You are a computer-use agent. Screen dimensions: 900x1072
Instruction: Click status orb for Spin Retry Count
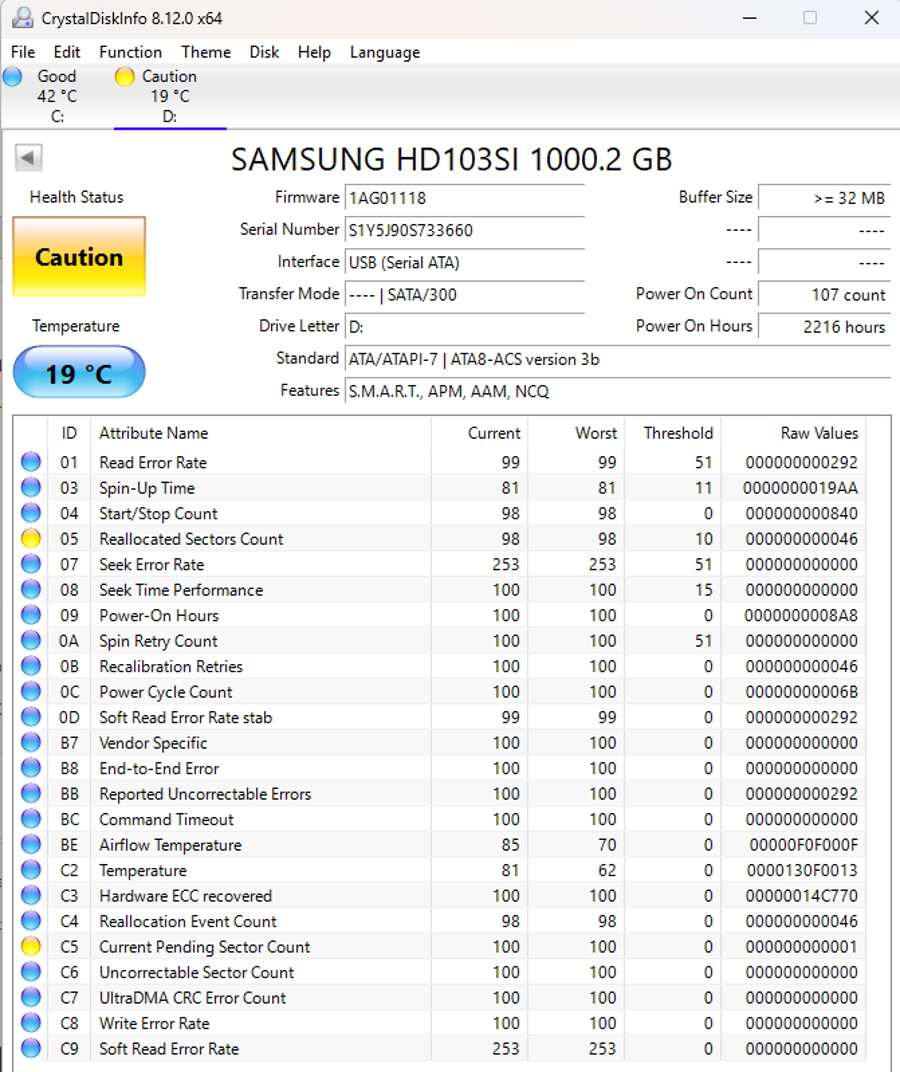click(31, 641)
